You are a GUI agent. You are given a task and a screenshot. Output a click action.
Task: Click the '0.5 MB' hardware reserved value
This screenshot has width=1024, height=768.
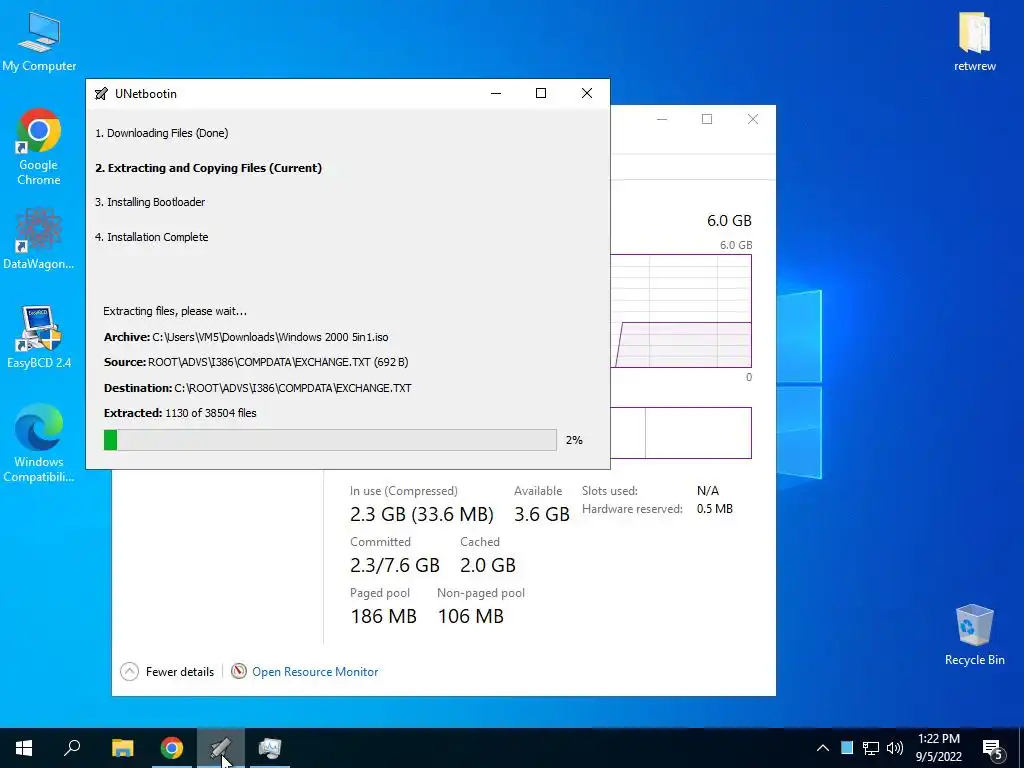[x=714, y=509]
